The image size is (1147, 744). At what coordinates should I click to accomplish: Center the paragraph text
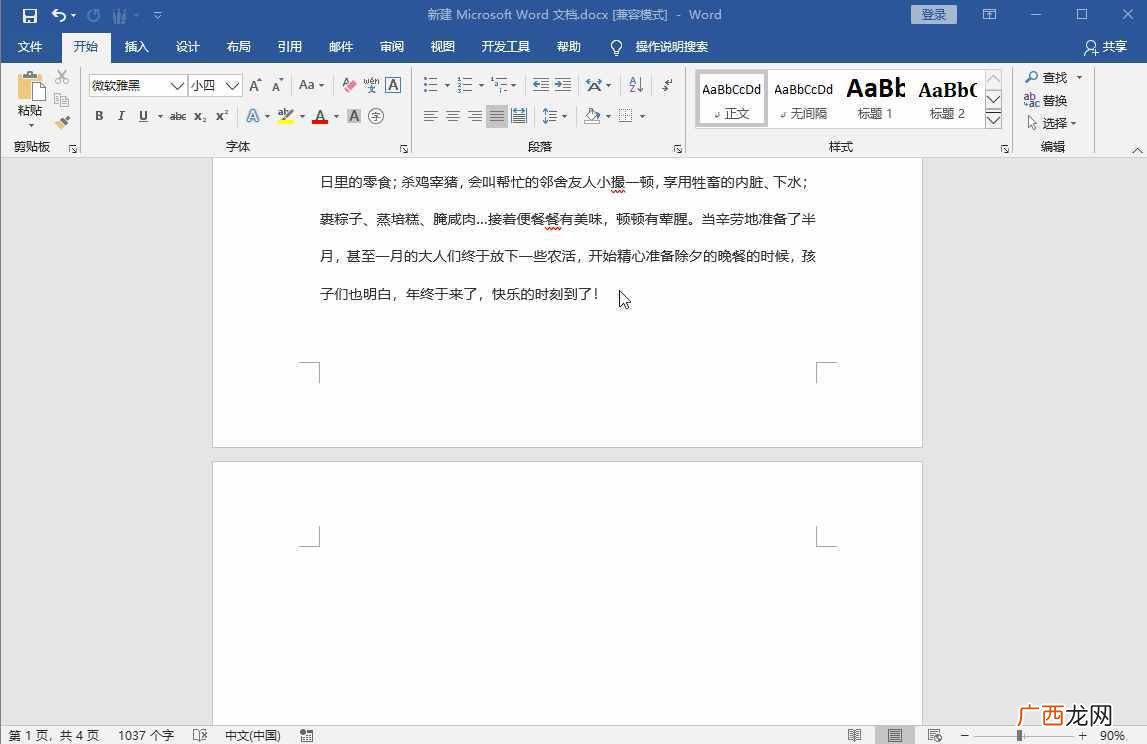[453, 116]
